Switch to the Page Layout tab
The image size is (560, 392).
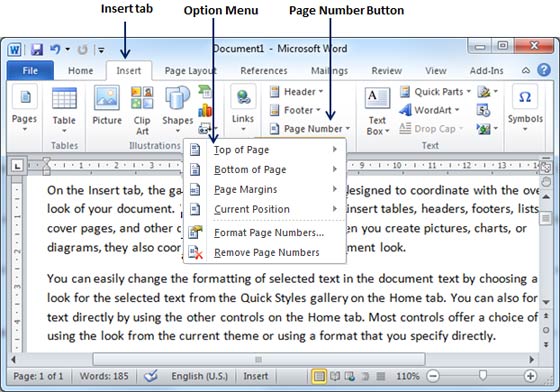(x=190, y=71)
